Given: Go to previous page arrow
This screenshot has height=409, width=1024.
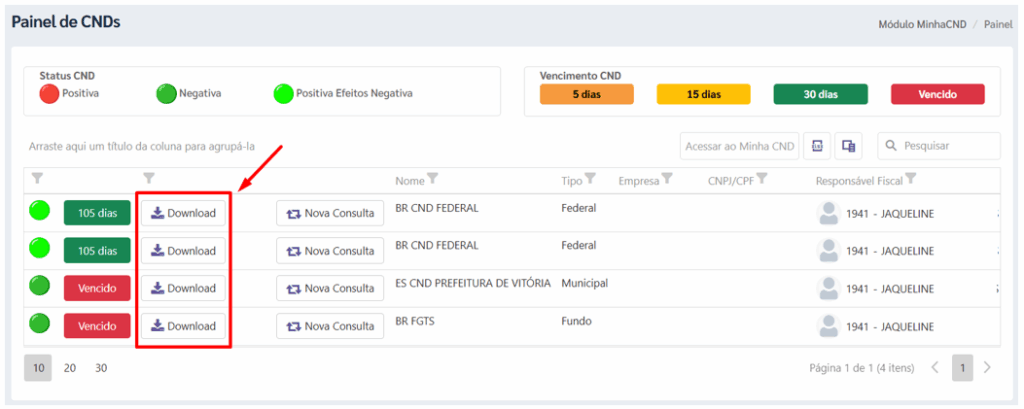Looking at the screenshot, I should pos(935,368).
